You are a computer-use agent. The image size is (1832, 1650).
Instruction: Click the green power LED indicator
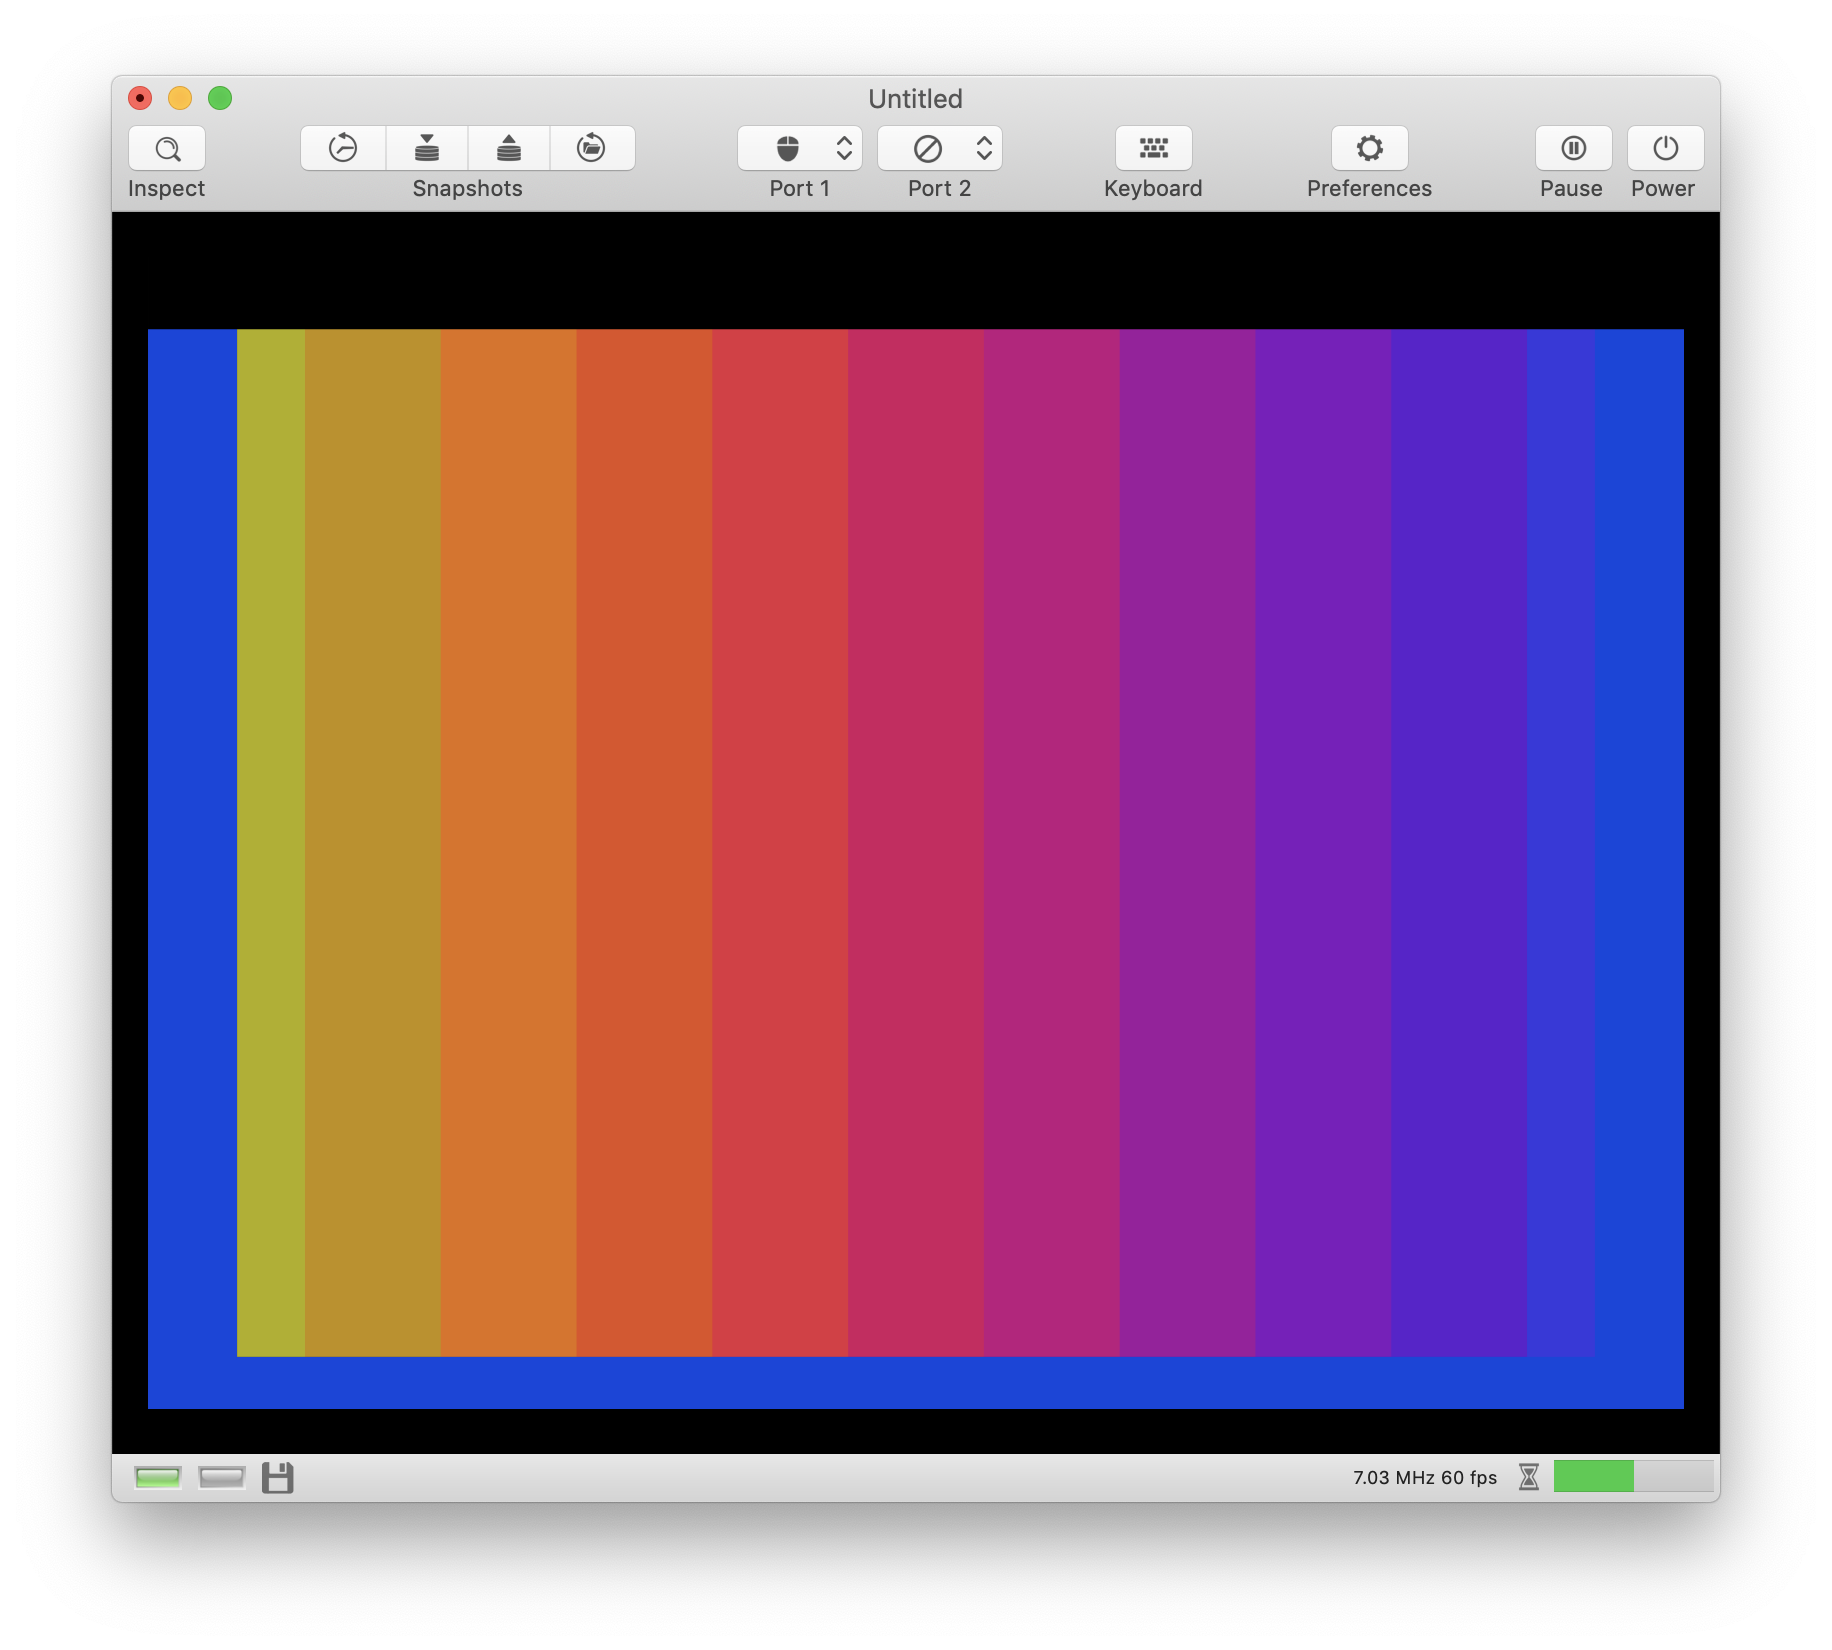point(158,1477)
